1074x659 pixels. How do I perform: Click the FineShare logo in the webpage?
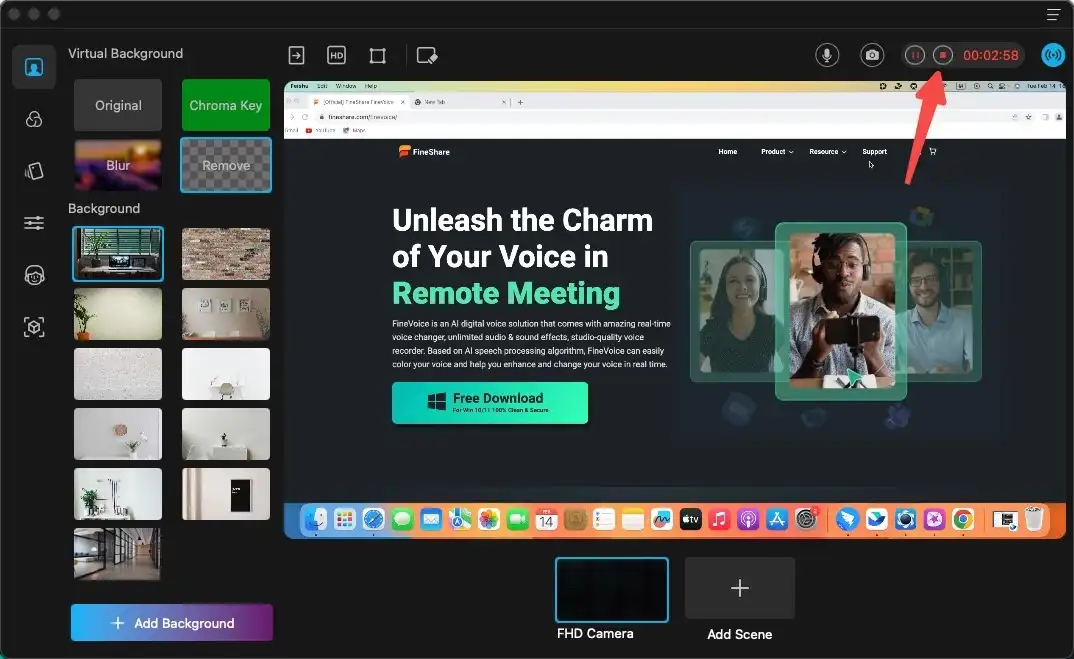click(424, 151)
